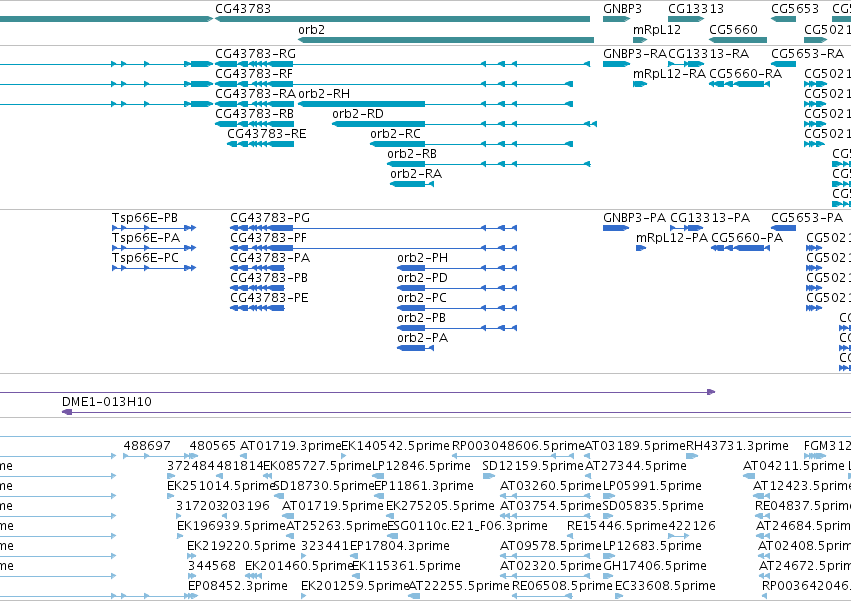Select the CG13313 gene feature
This screenshot has height=601, width=851.
tap(686, 19)
